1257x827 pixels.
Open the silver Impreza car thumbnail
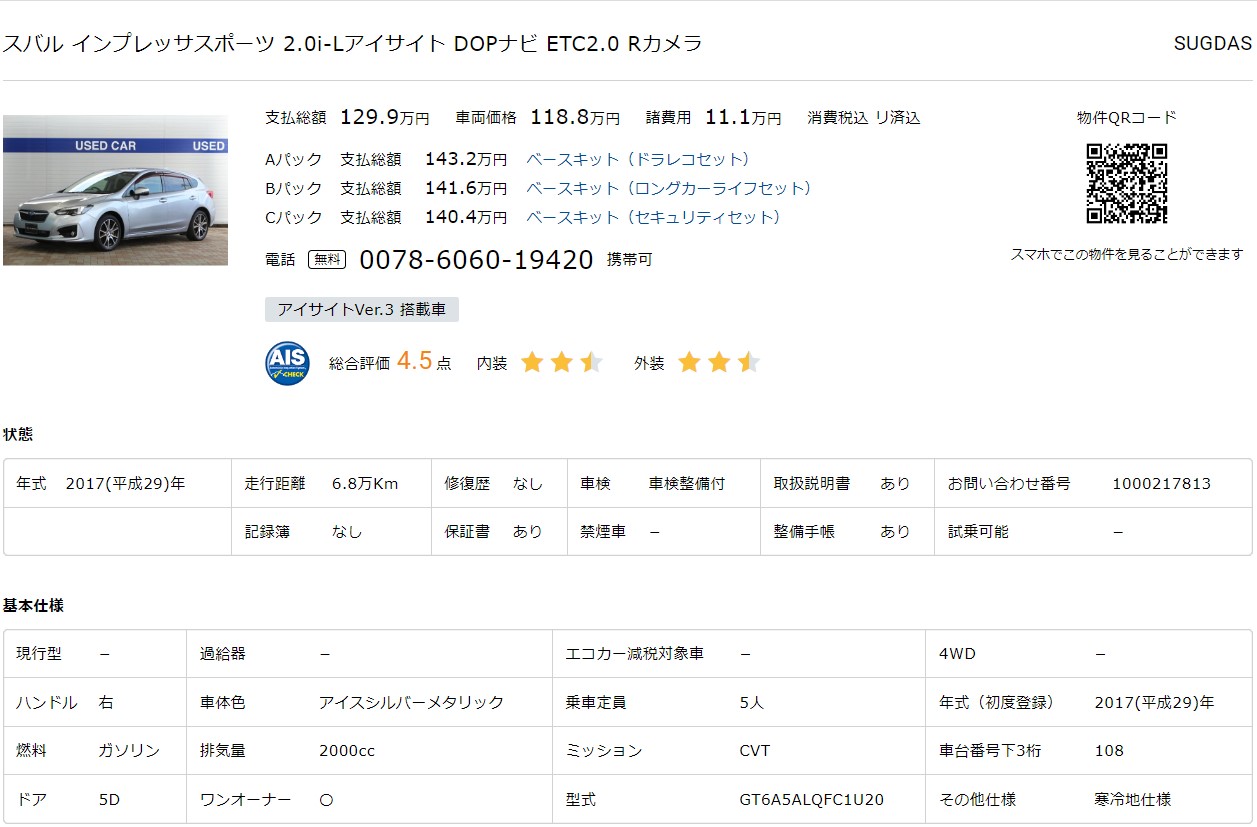pos(115,190)
